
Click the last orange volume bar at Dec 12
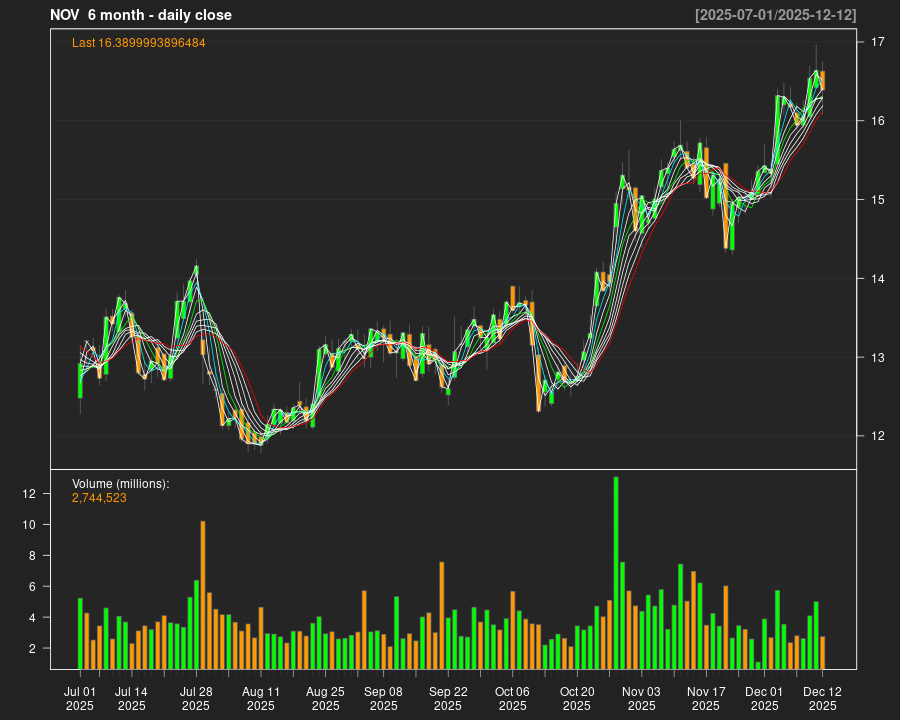tap(823, 652)
